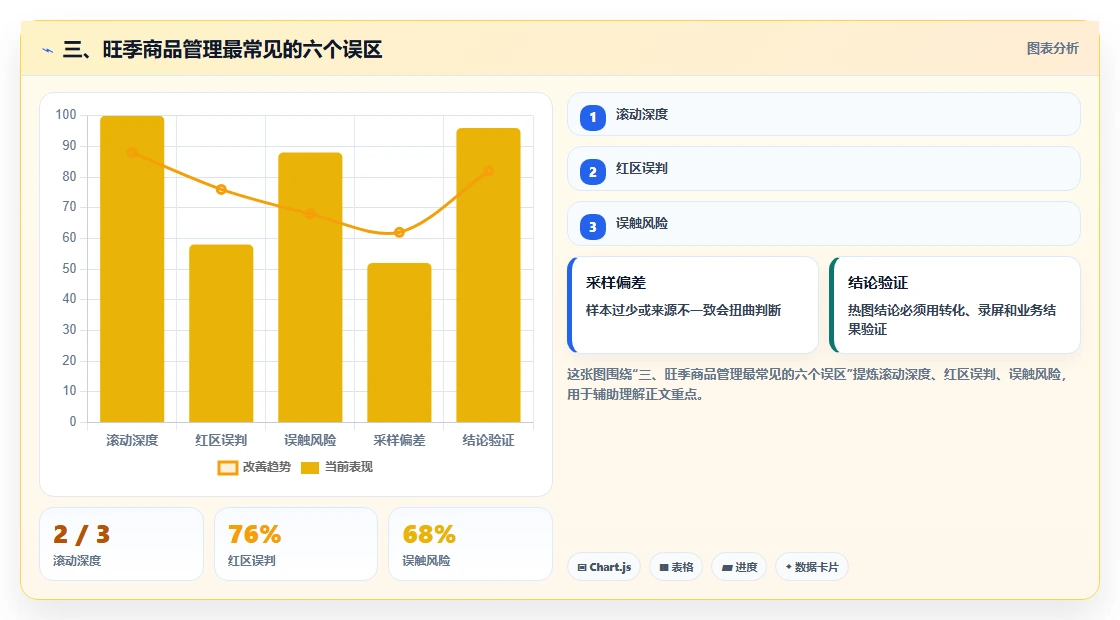
Task: Click the trend line point above 红区误判
Action: [221, 189]
